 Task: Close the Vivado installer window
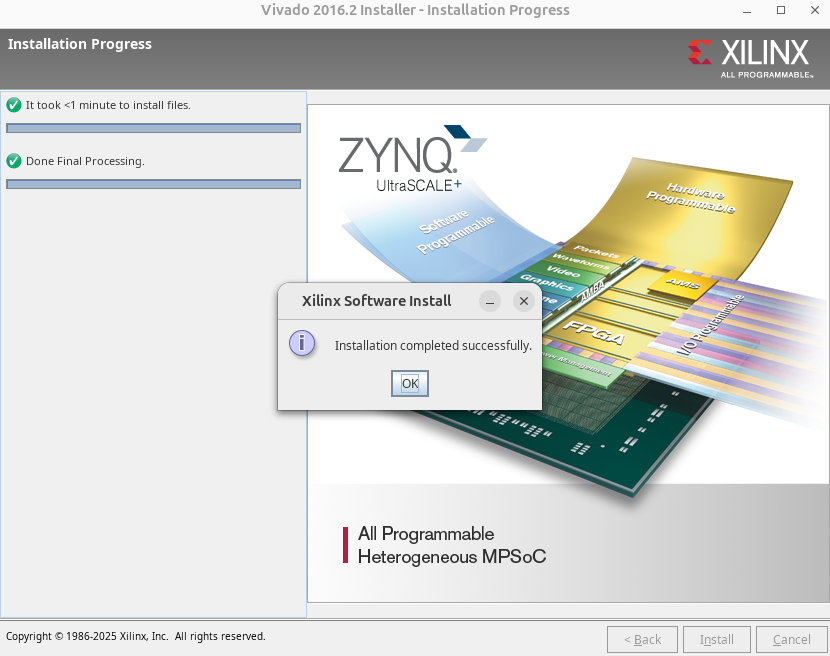pyautogui.click(x=812, y=10)
